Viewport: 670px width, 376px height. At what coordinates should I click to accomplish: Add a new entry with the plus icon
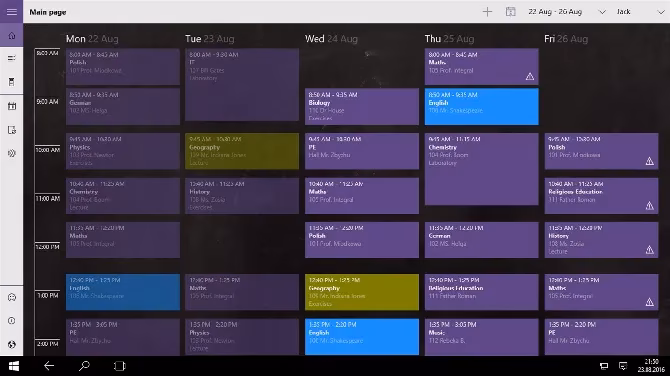click(487, 12)
